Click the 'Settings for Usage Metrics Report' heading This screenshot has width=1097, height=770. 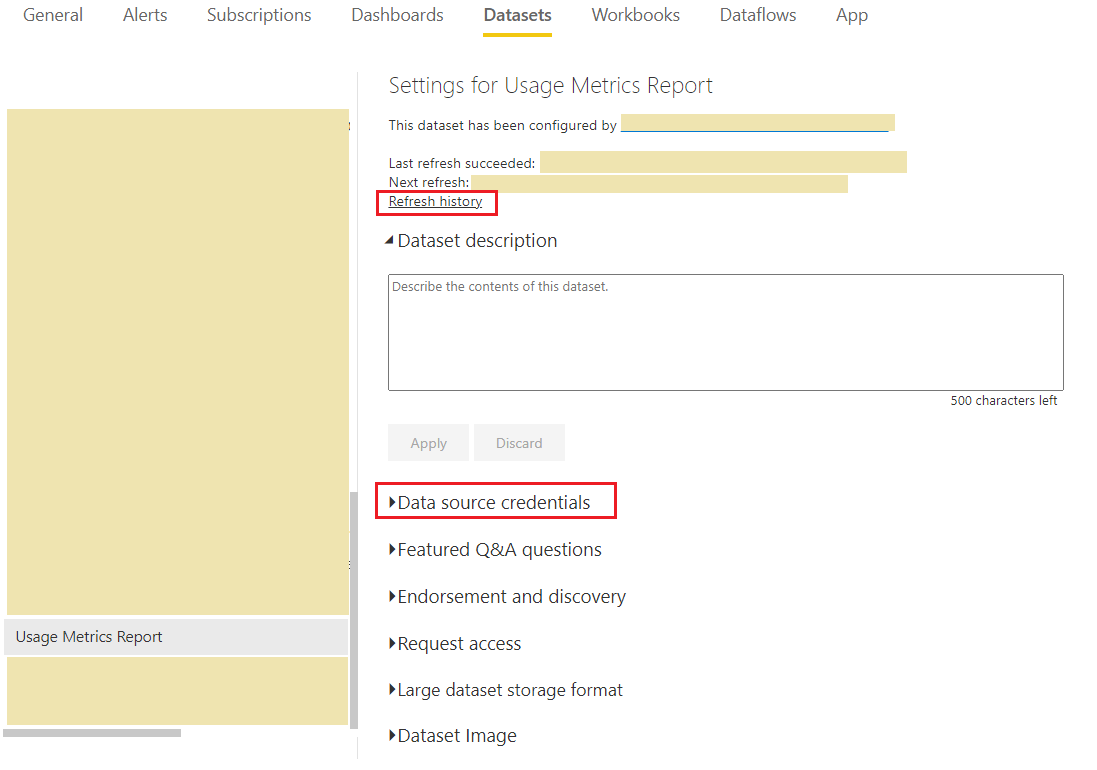click(551, 85)
